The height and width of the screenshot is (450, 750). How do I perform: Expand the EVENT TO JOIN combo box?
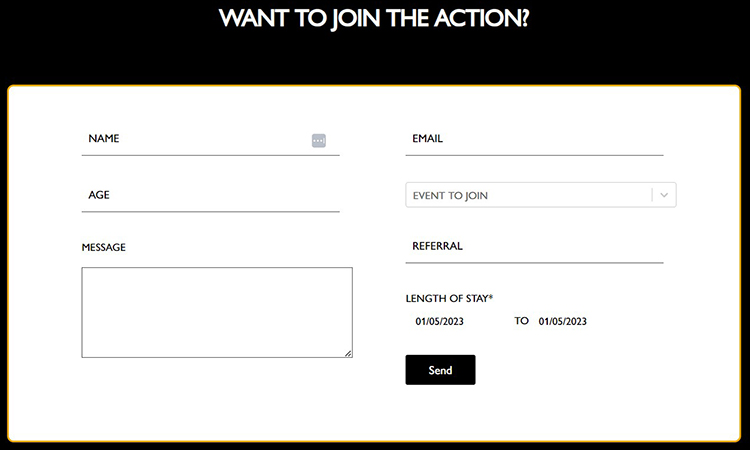tap(540, 195)
